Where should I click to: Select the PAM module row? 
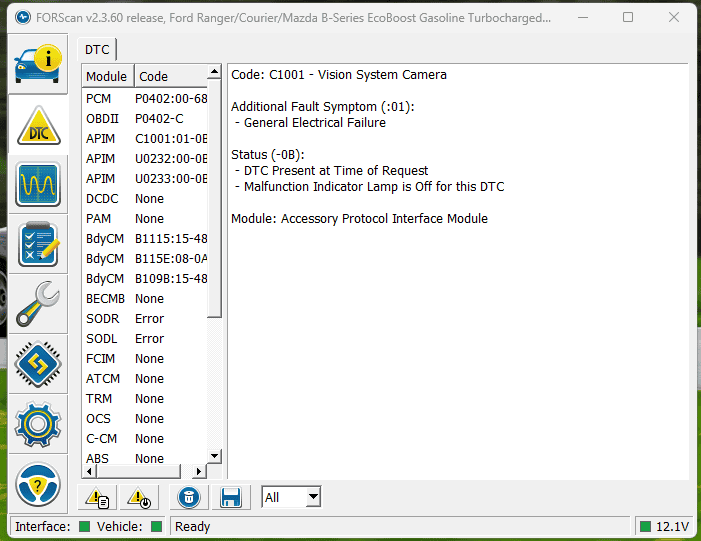pos(145,219)
